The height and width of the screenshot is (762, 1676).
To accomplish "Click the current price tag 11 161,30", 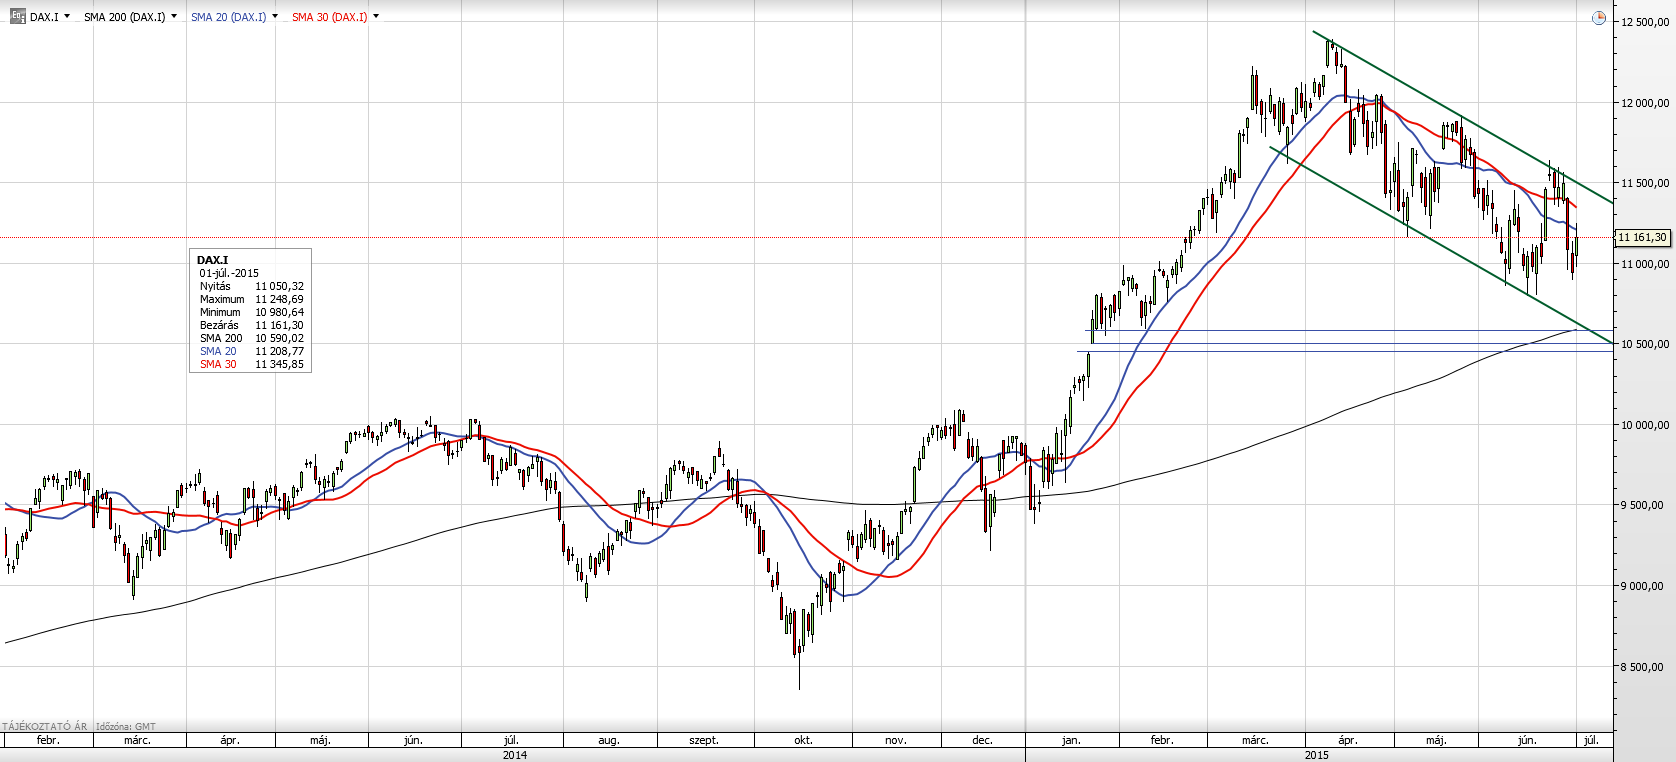I will click(x=1643, y=238).
